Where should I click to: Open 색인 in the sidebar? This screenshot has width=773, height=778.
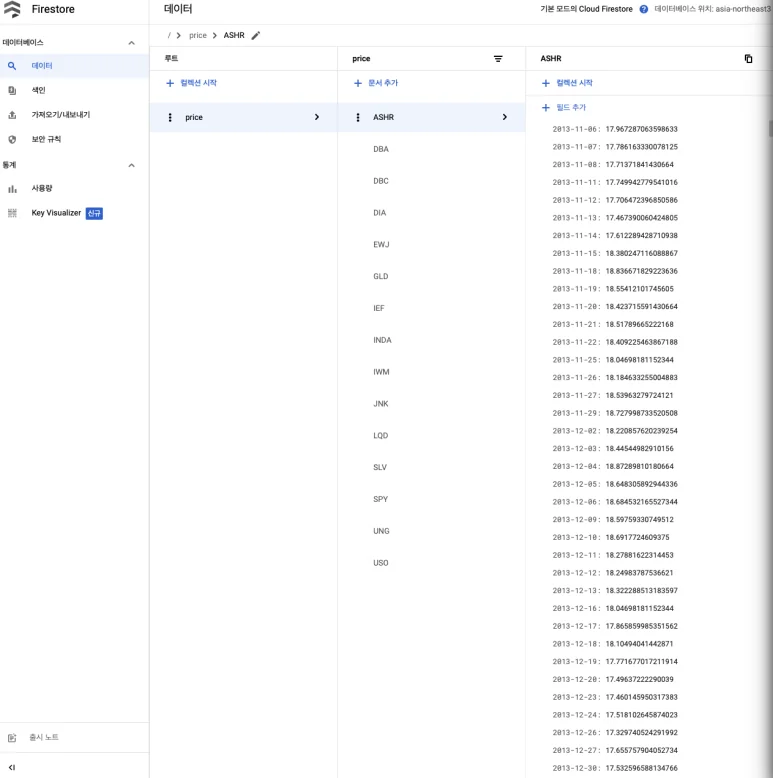38,90
